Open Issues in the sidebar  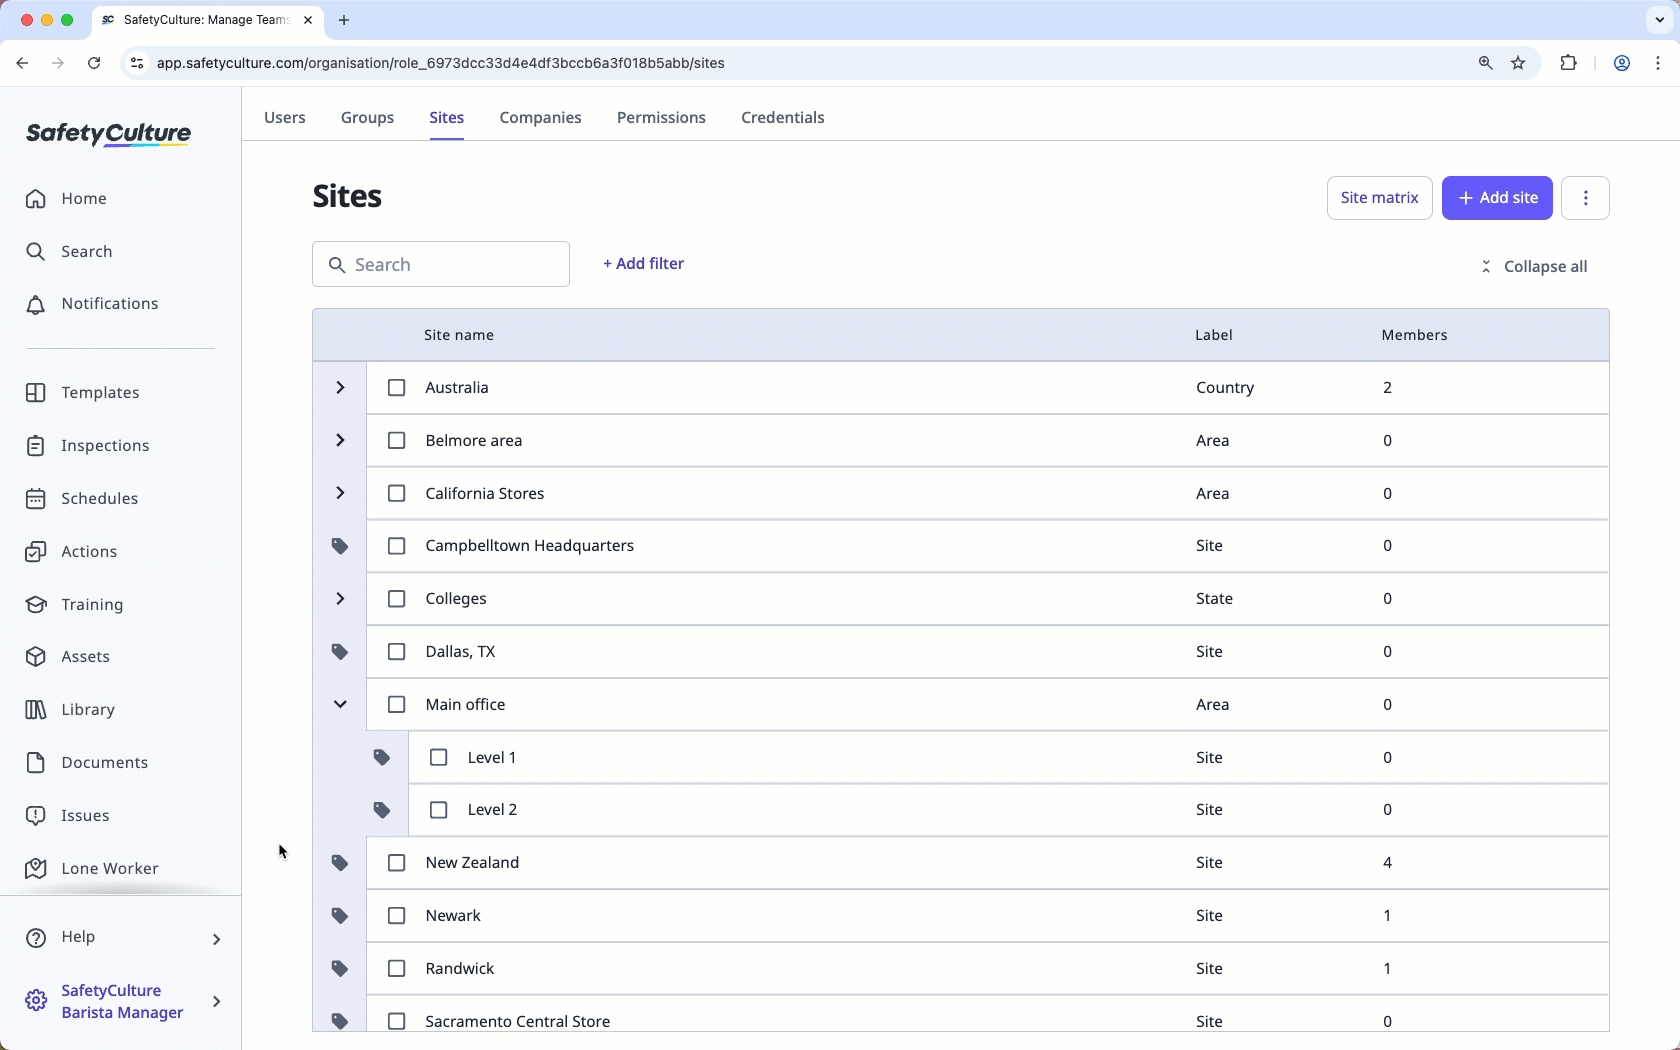[x=68, y=815]
